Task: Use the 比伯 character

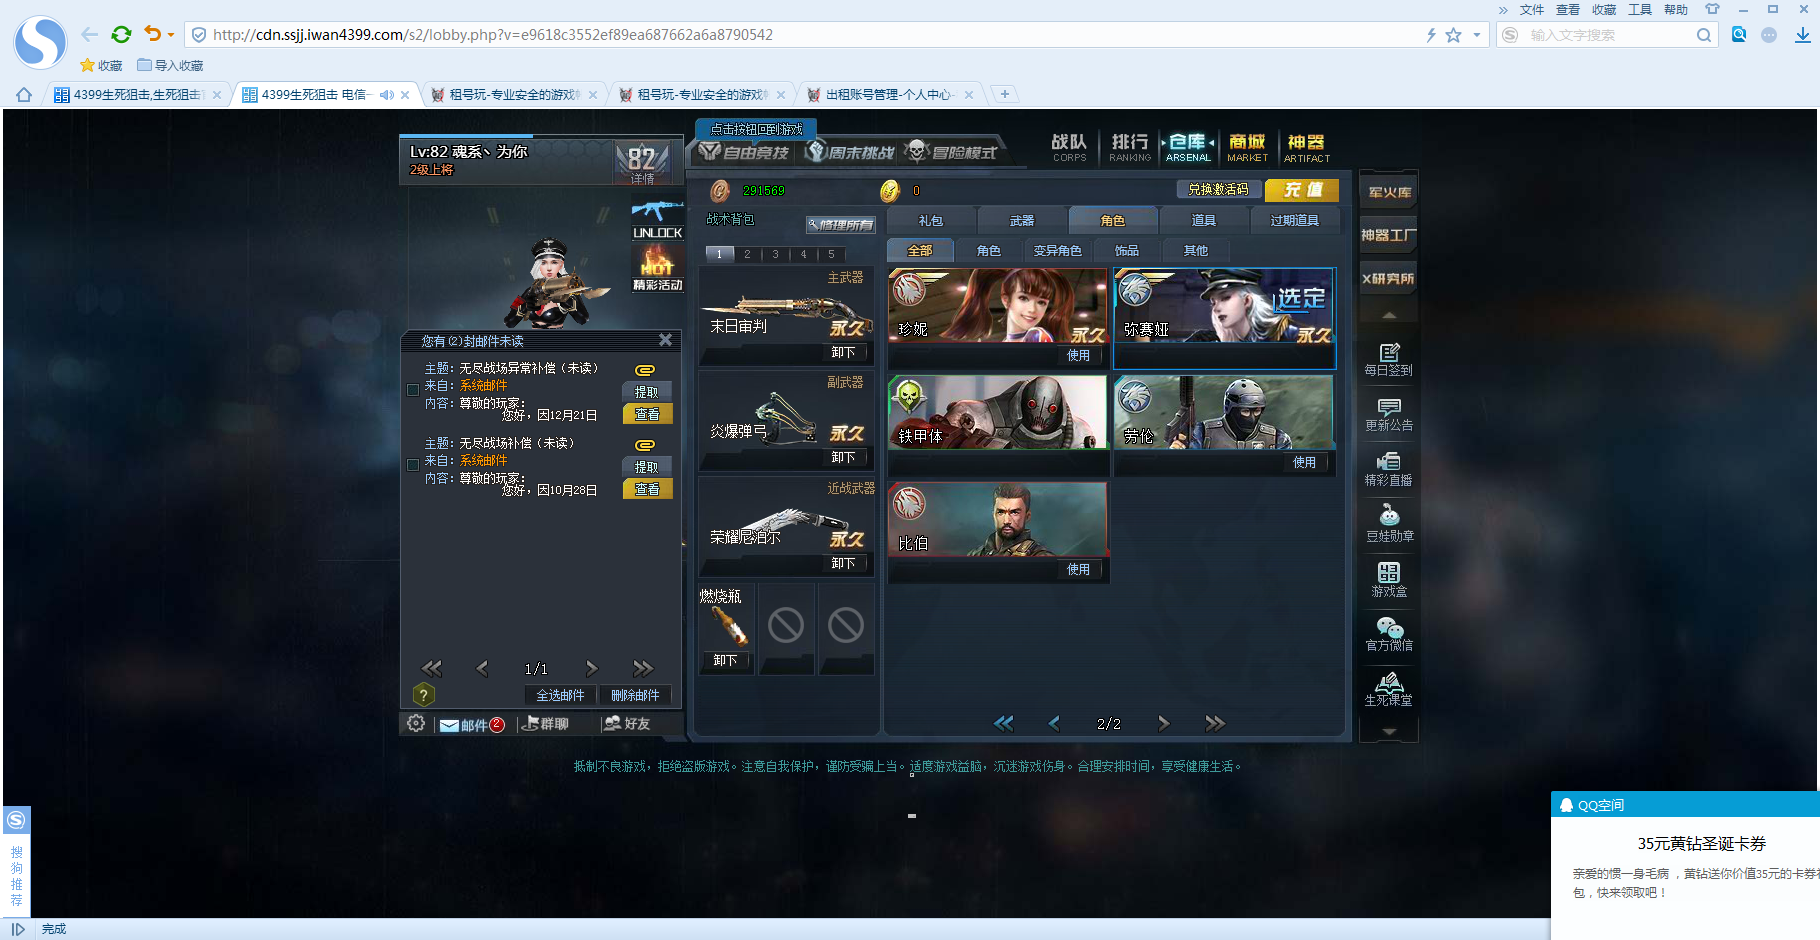Action: pos(1078,569)
